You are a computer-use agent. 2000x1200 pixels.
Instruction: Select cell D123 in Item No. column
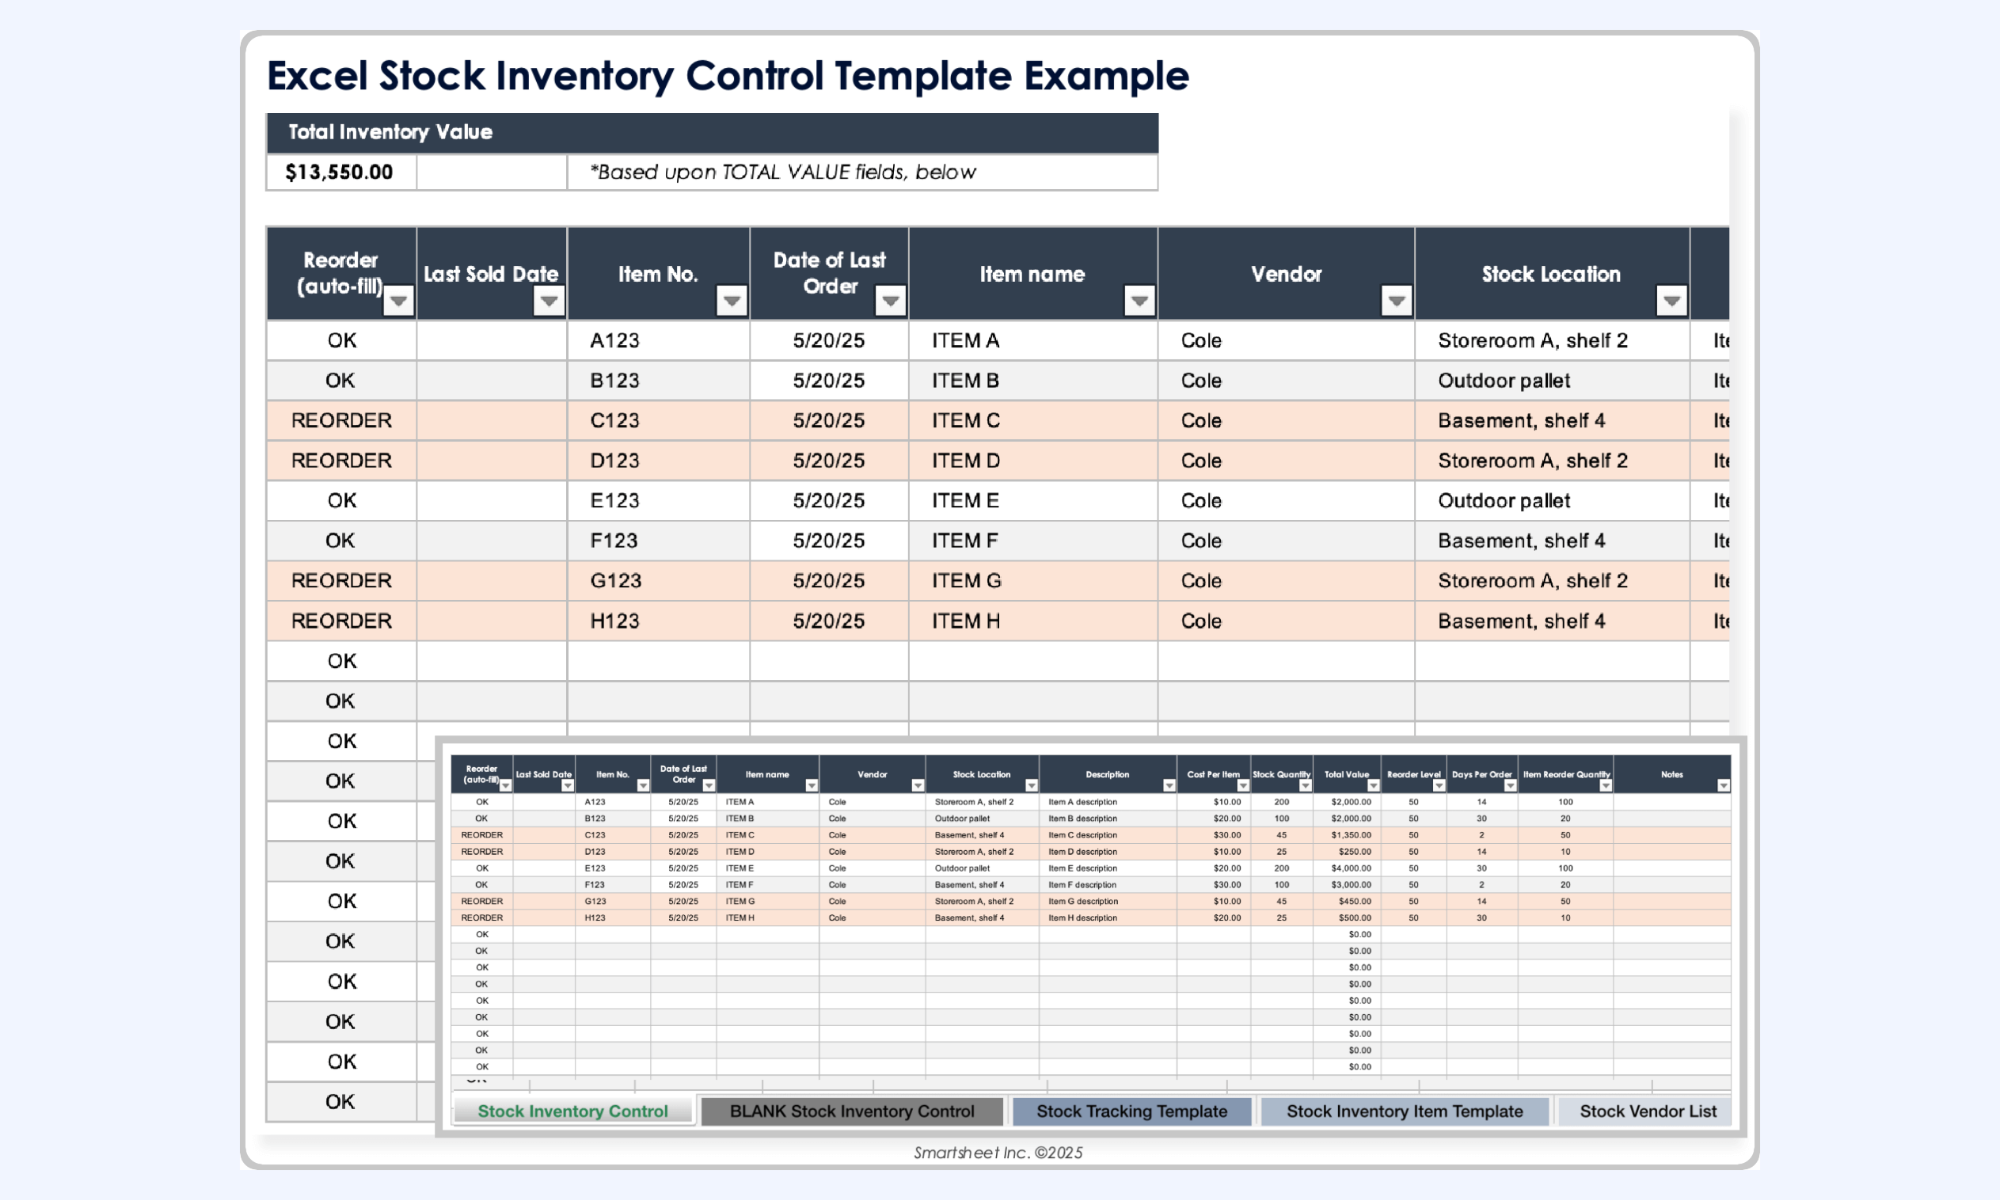[x=658, y=460]
